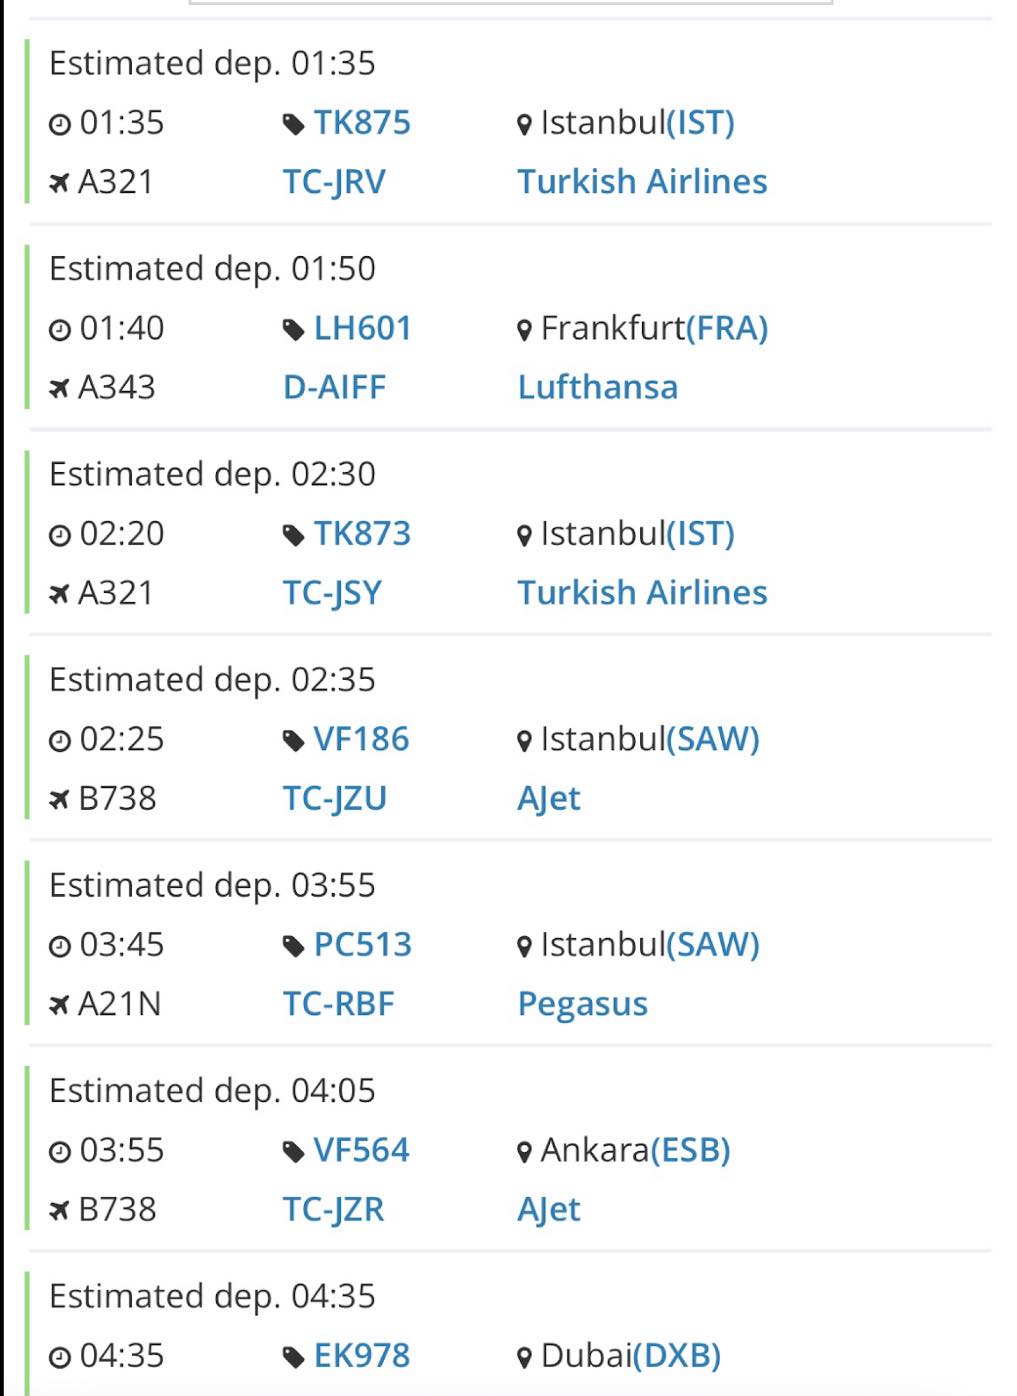The height and width of the screenshot is (1396, 1017).
Task: Click the Estimated dep. 03:55 row header
Action: [212, 886]
